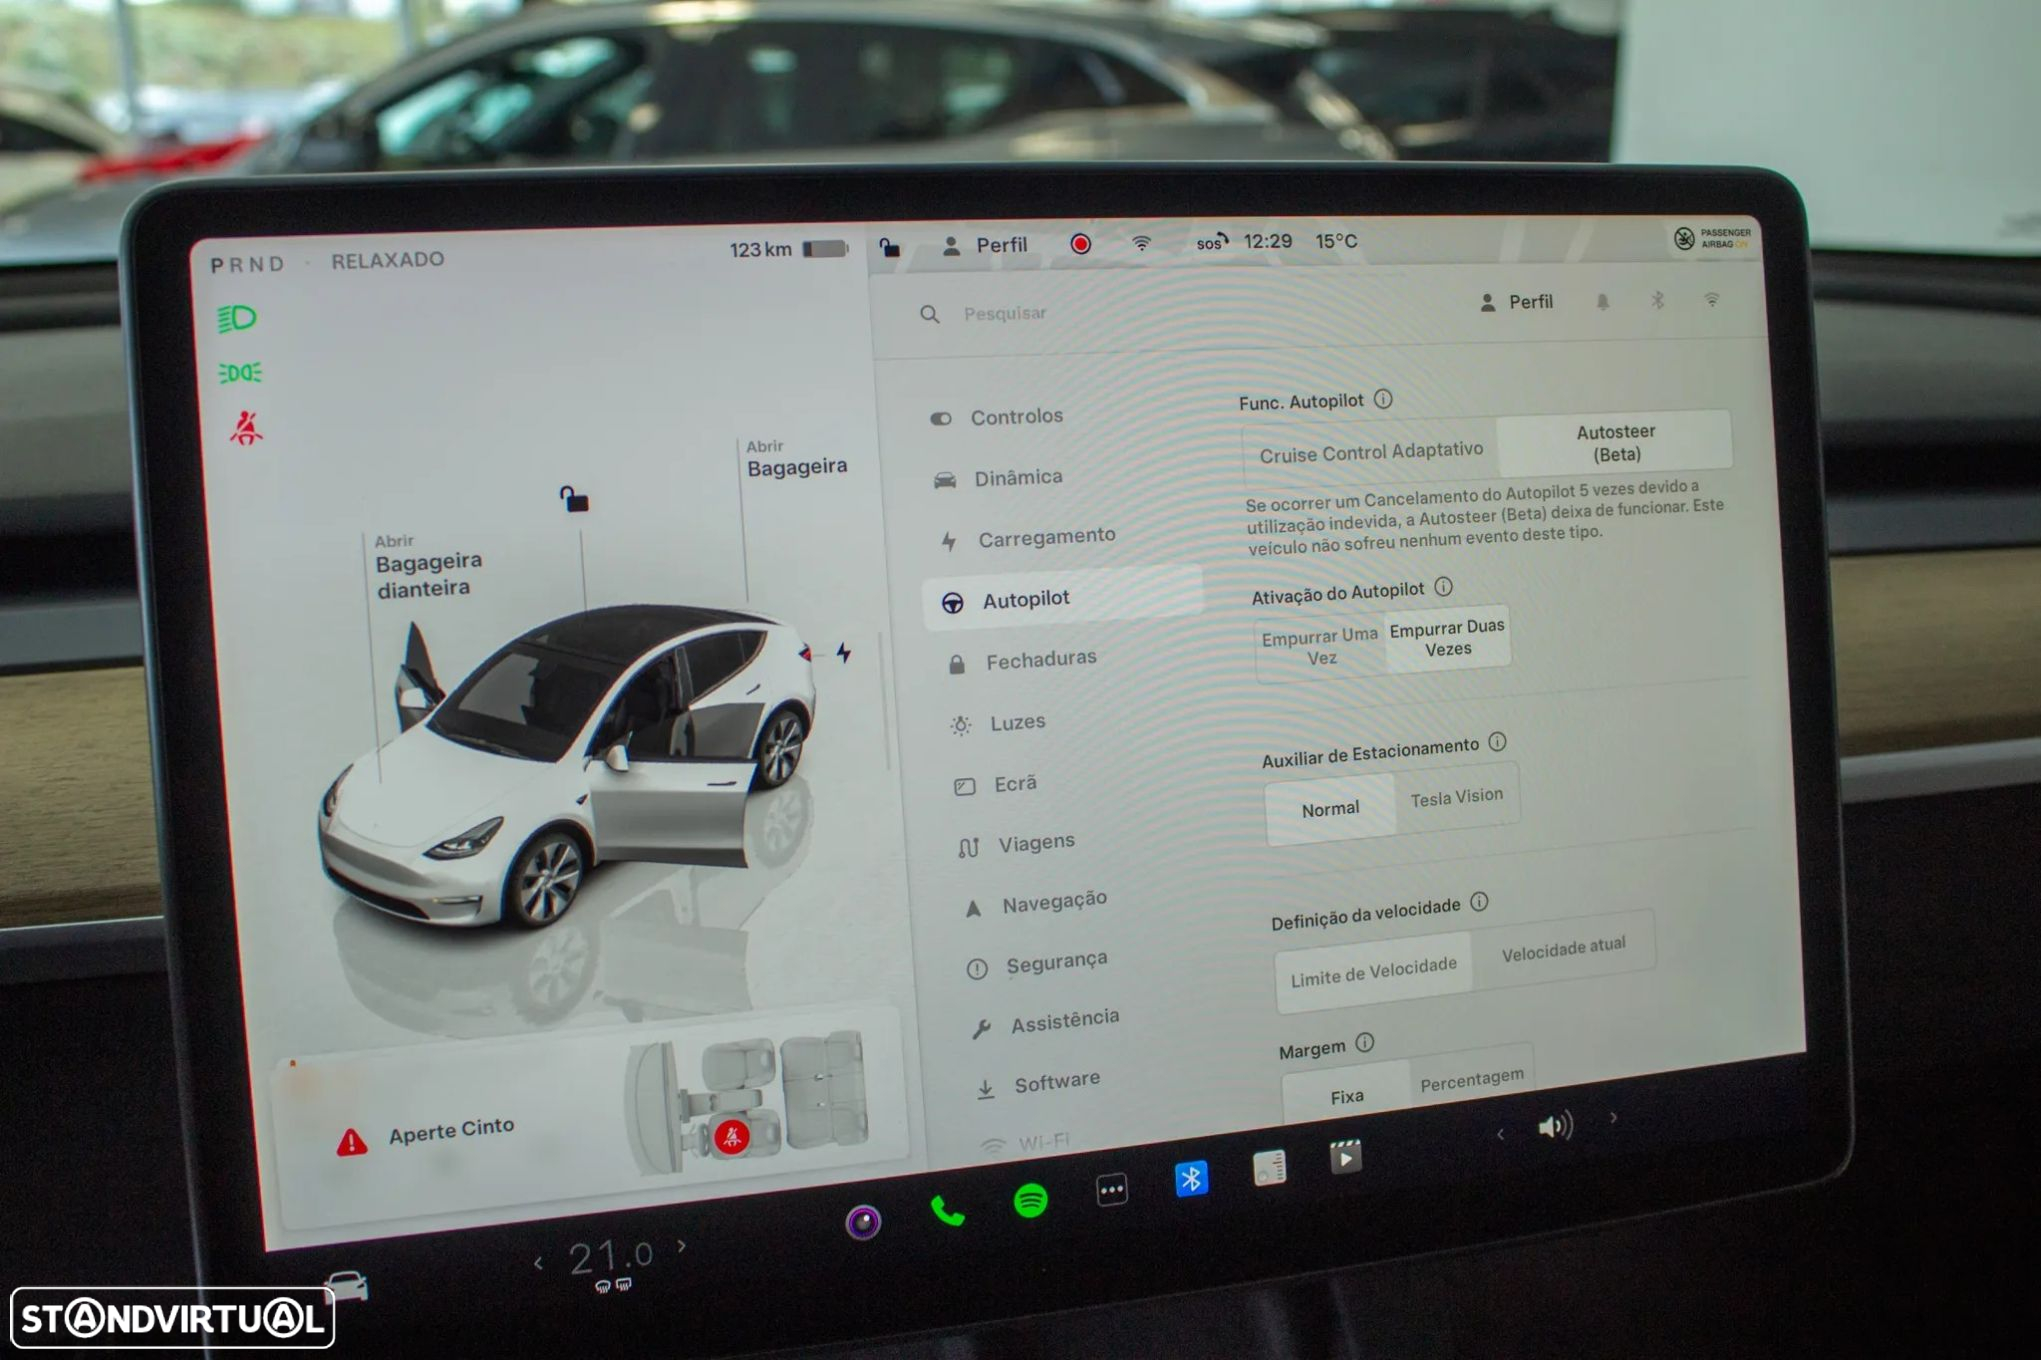Set parking assist to Tesla Vision
Screen dimensions: 2041x1360
(x=1456, y=797)
